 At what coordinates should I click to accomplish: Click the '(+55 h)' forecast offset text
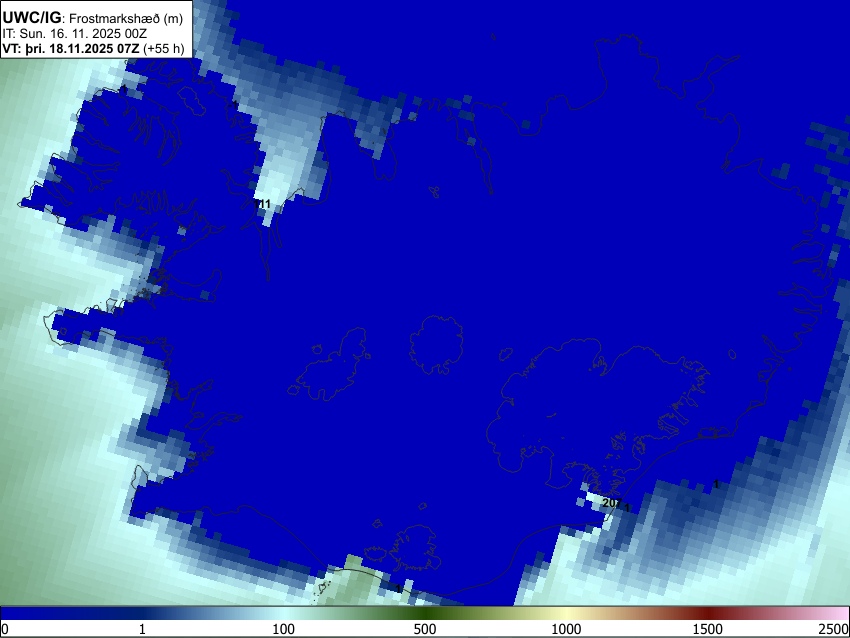click(164, 48)
